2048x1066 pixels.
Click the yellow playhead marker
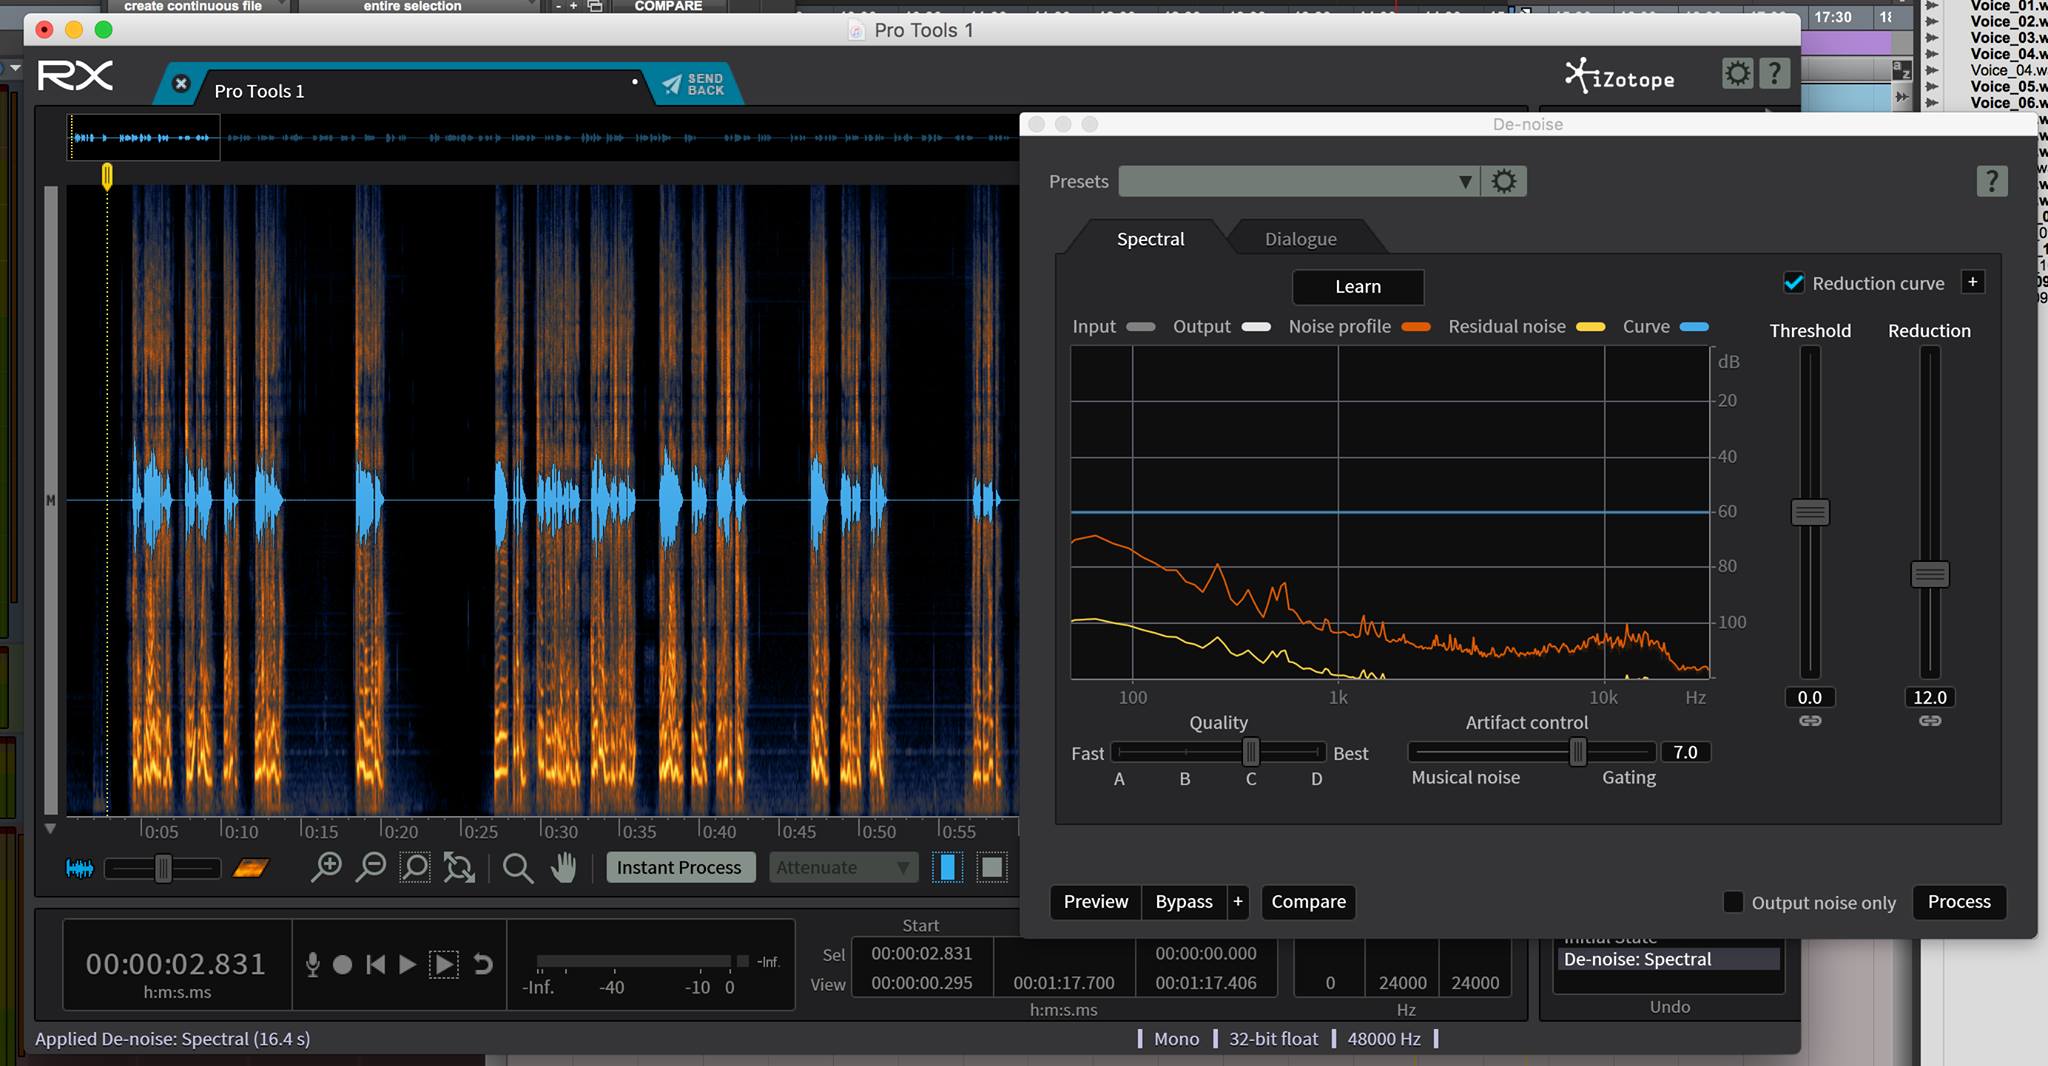pyautogui.click(x=107, y=177)
